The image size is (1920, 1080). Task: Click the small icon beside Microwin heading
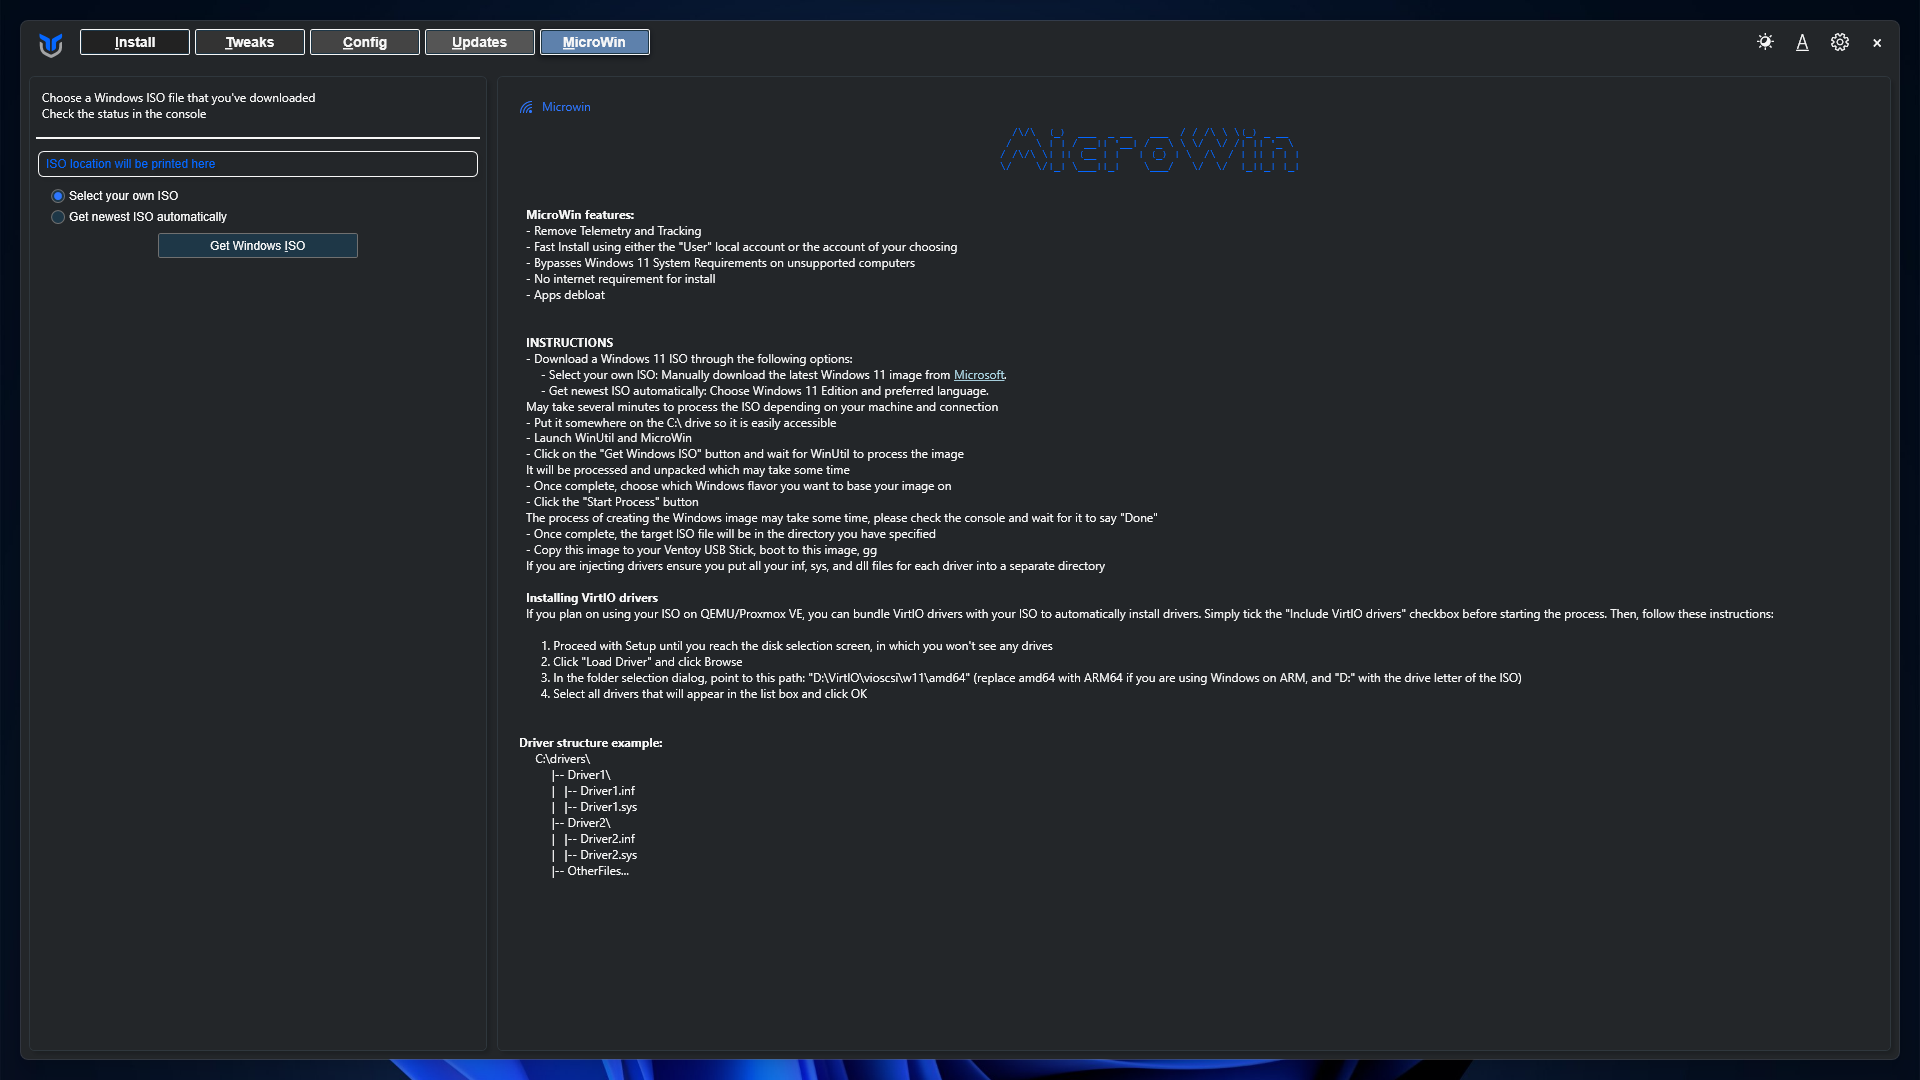coord(526,107)
